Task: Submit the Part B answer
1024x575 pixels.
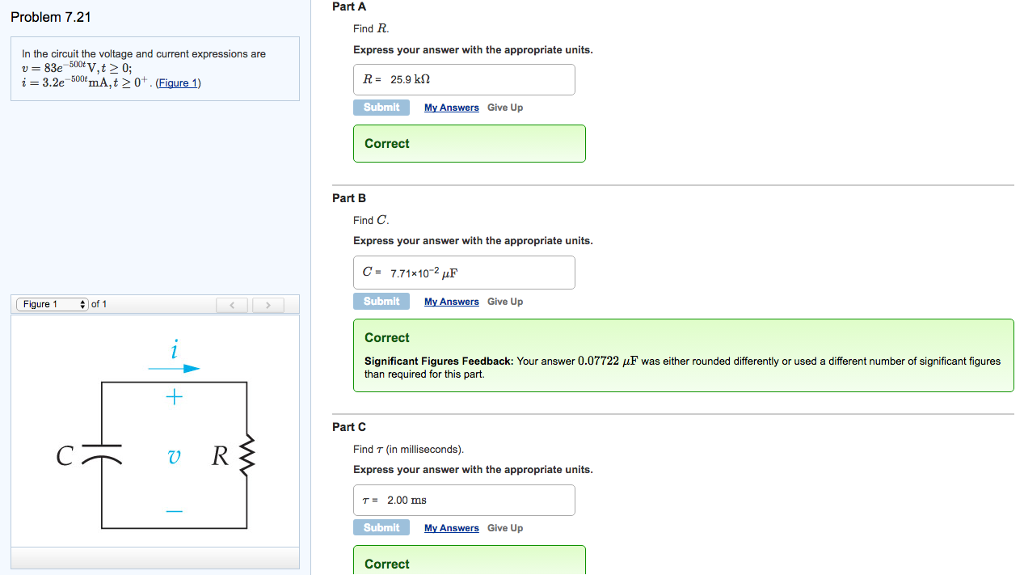Action: [381, 301]
